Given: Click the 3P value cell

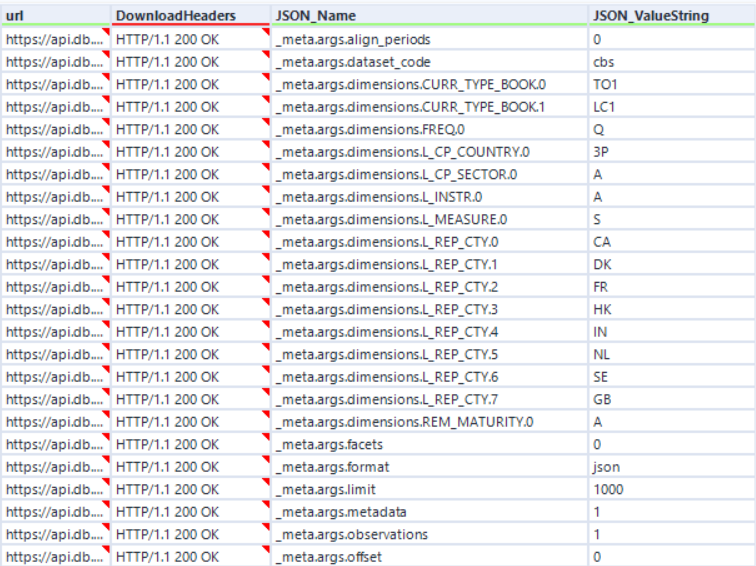Looking at the screenshot, I should (x=673, y=152).
